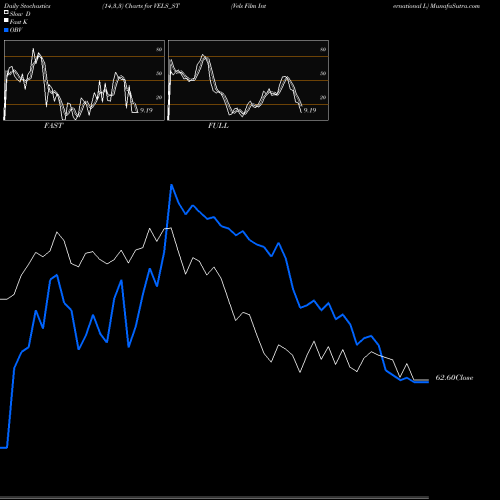Click the MunafaSutra.com label
This screenshot has width=500, height=500.
coord(455,6)
